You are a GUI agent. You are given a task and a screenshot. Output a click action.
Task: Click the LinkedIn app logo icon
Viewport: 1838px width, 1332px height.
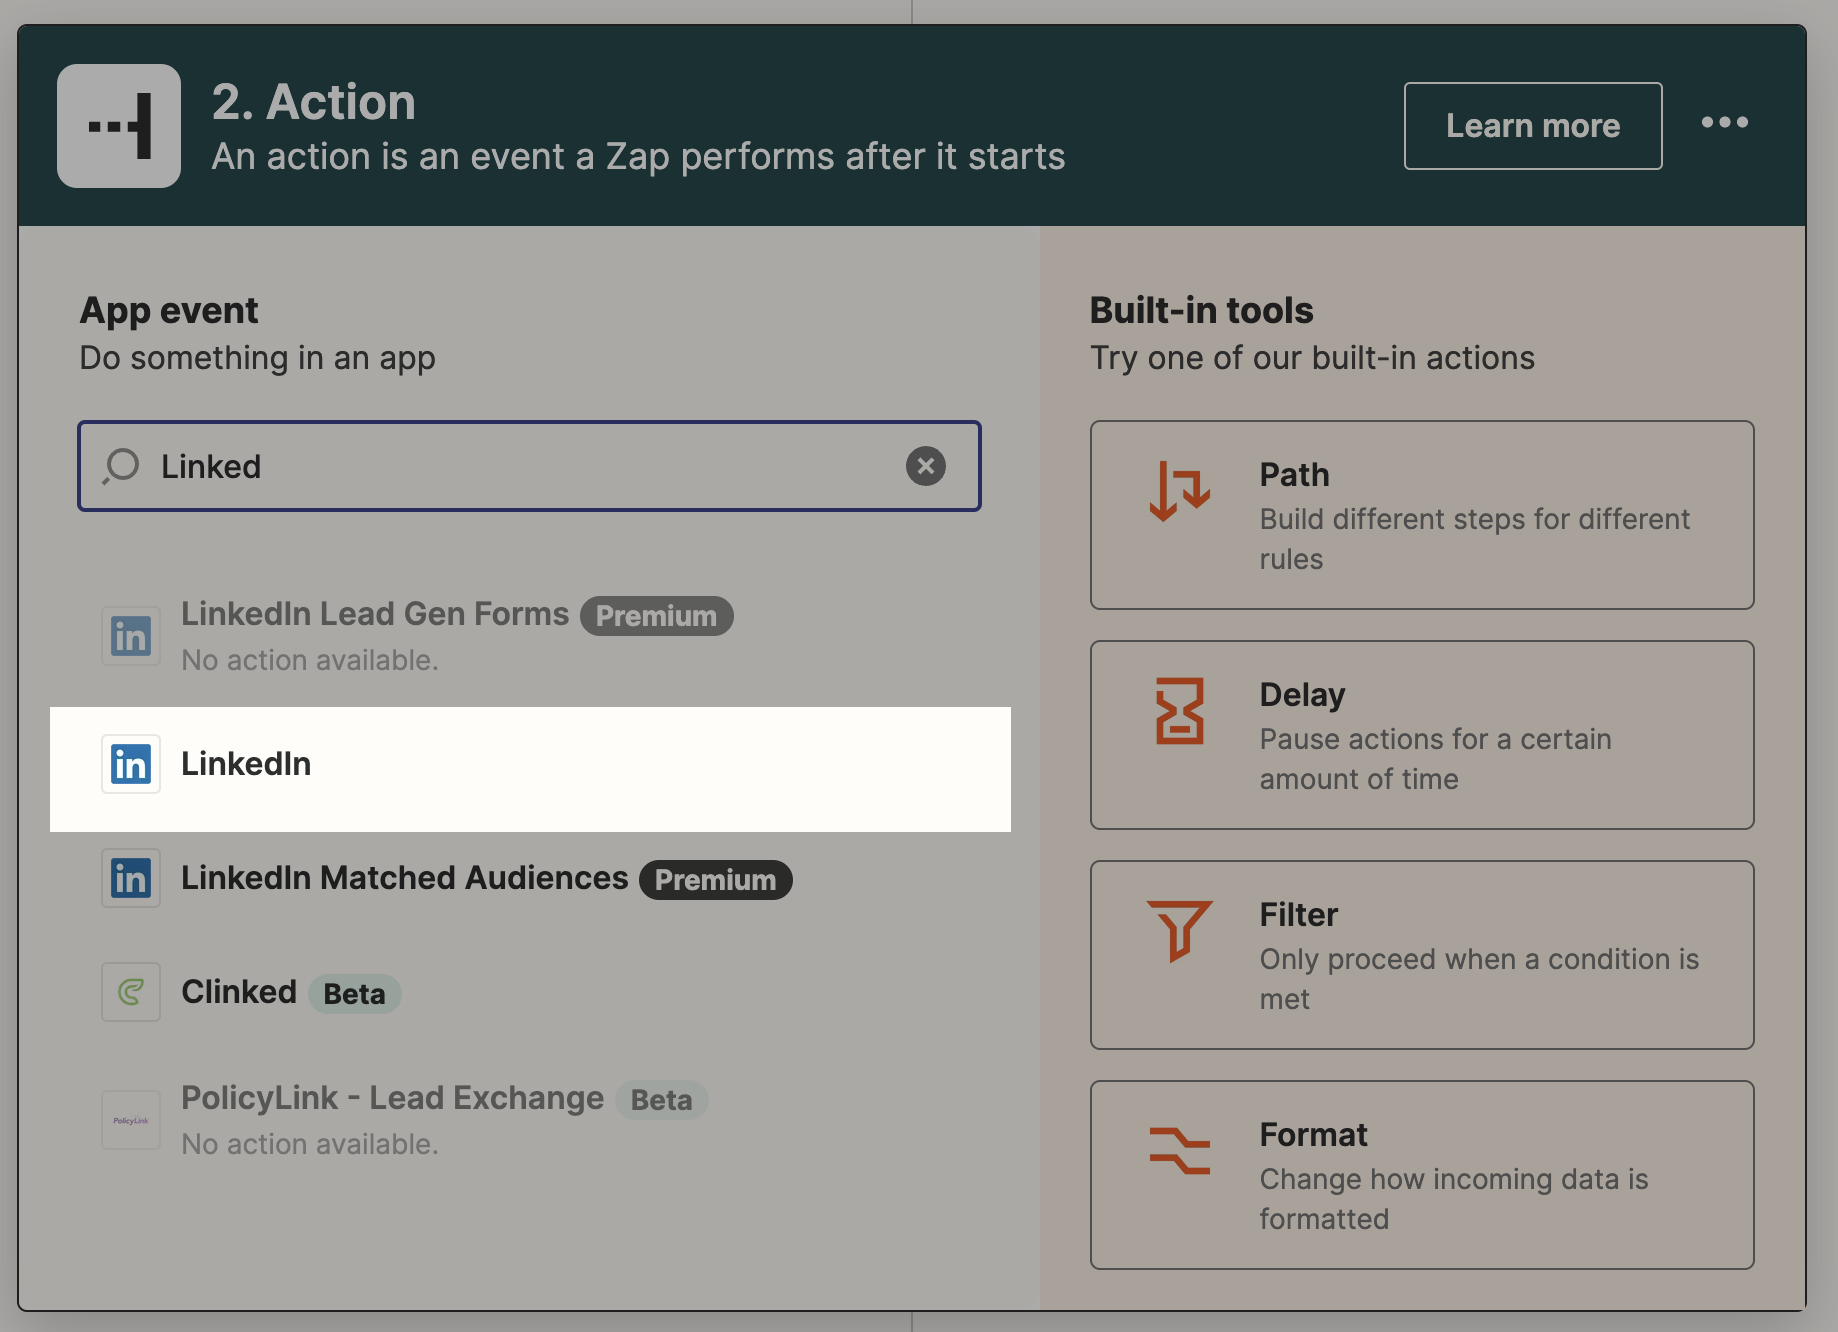point(131,764)
